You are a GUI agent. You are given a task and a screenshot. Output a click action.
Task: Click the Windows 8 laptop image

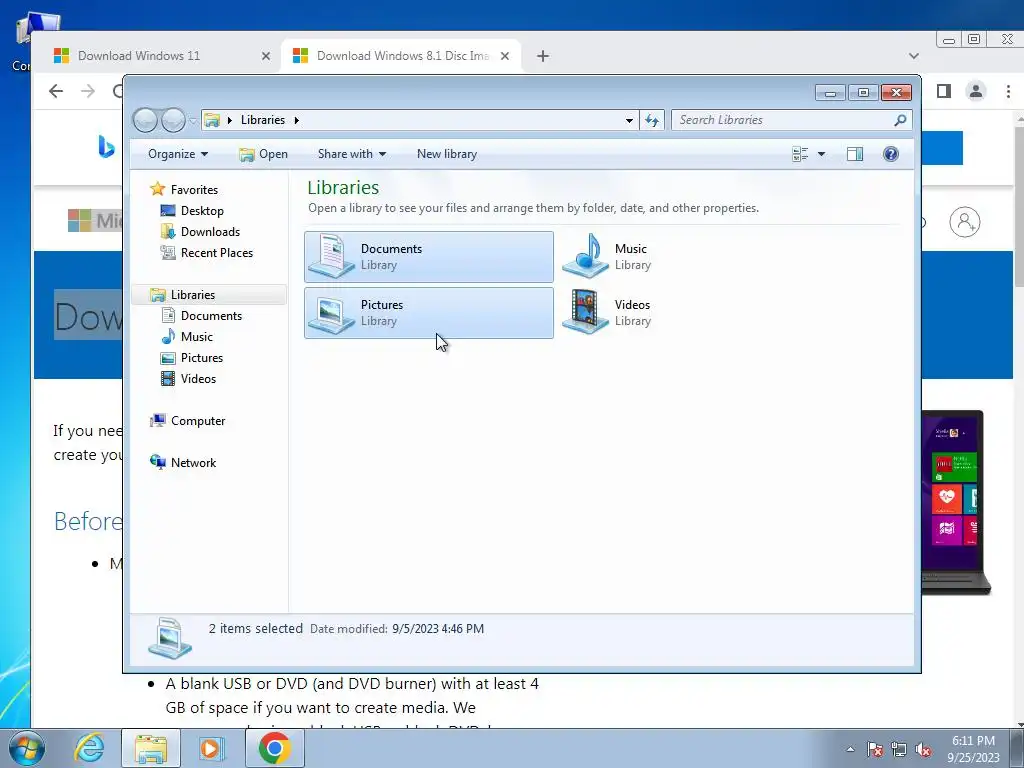coord(955,502)
